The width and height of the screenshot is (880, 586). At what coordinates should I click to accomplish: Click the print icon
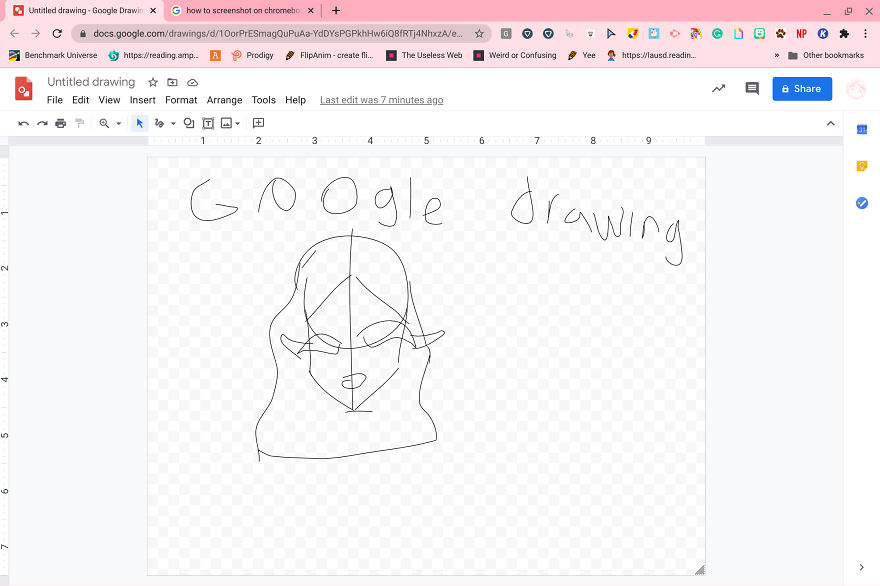(x=60, y=123)
